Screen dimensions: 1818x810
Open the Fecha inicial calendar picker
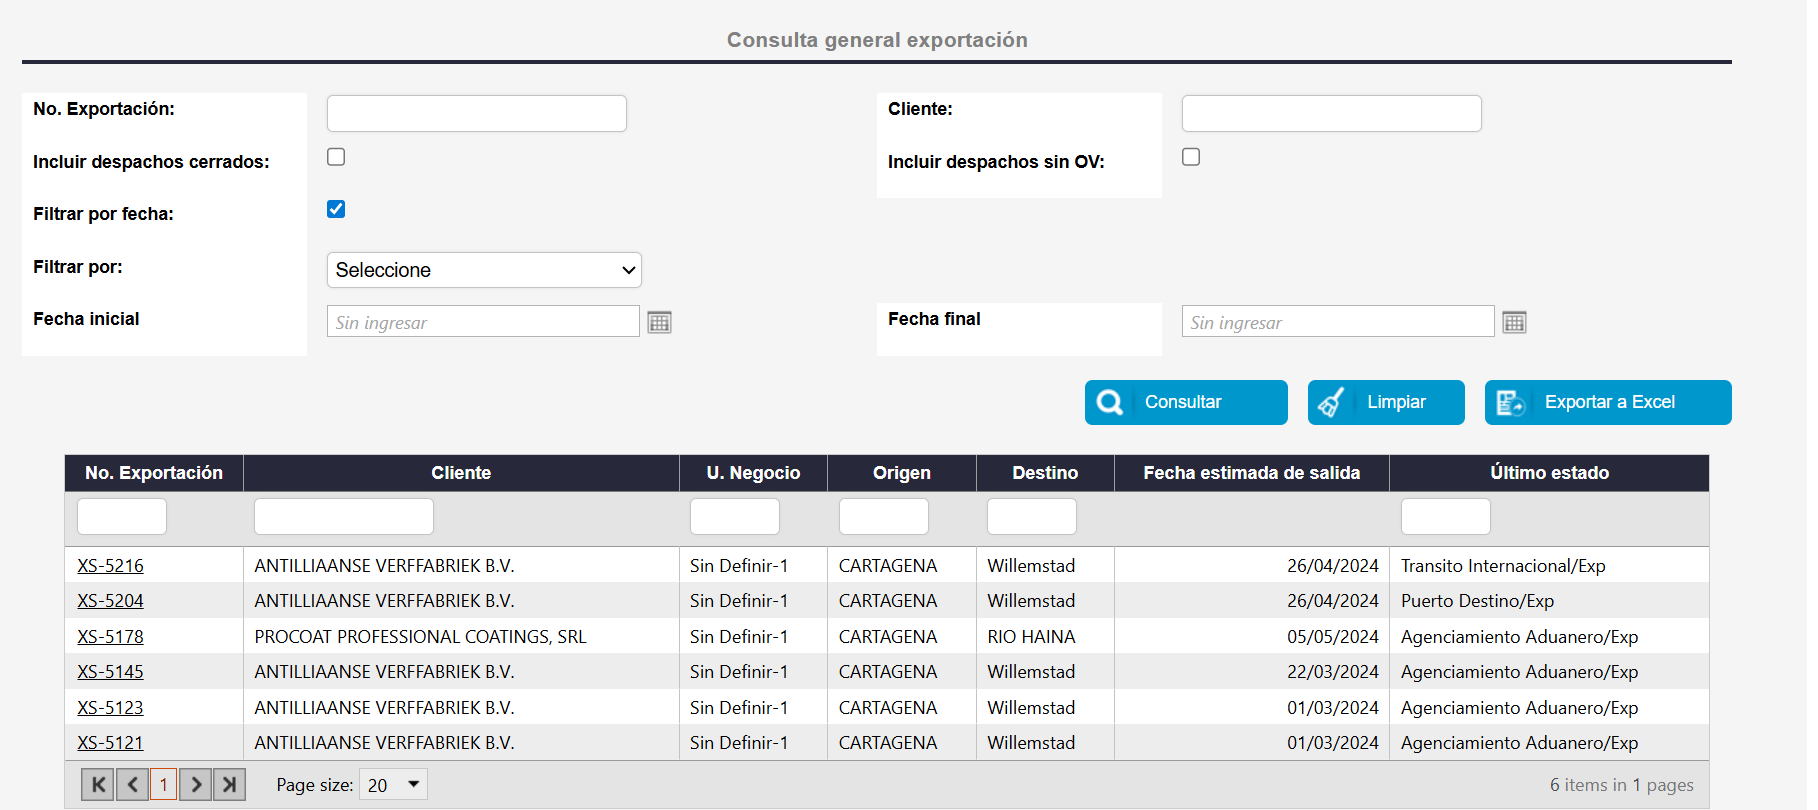pyautogui.click(x=659, y=322)
